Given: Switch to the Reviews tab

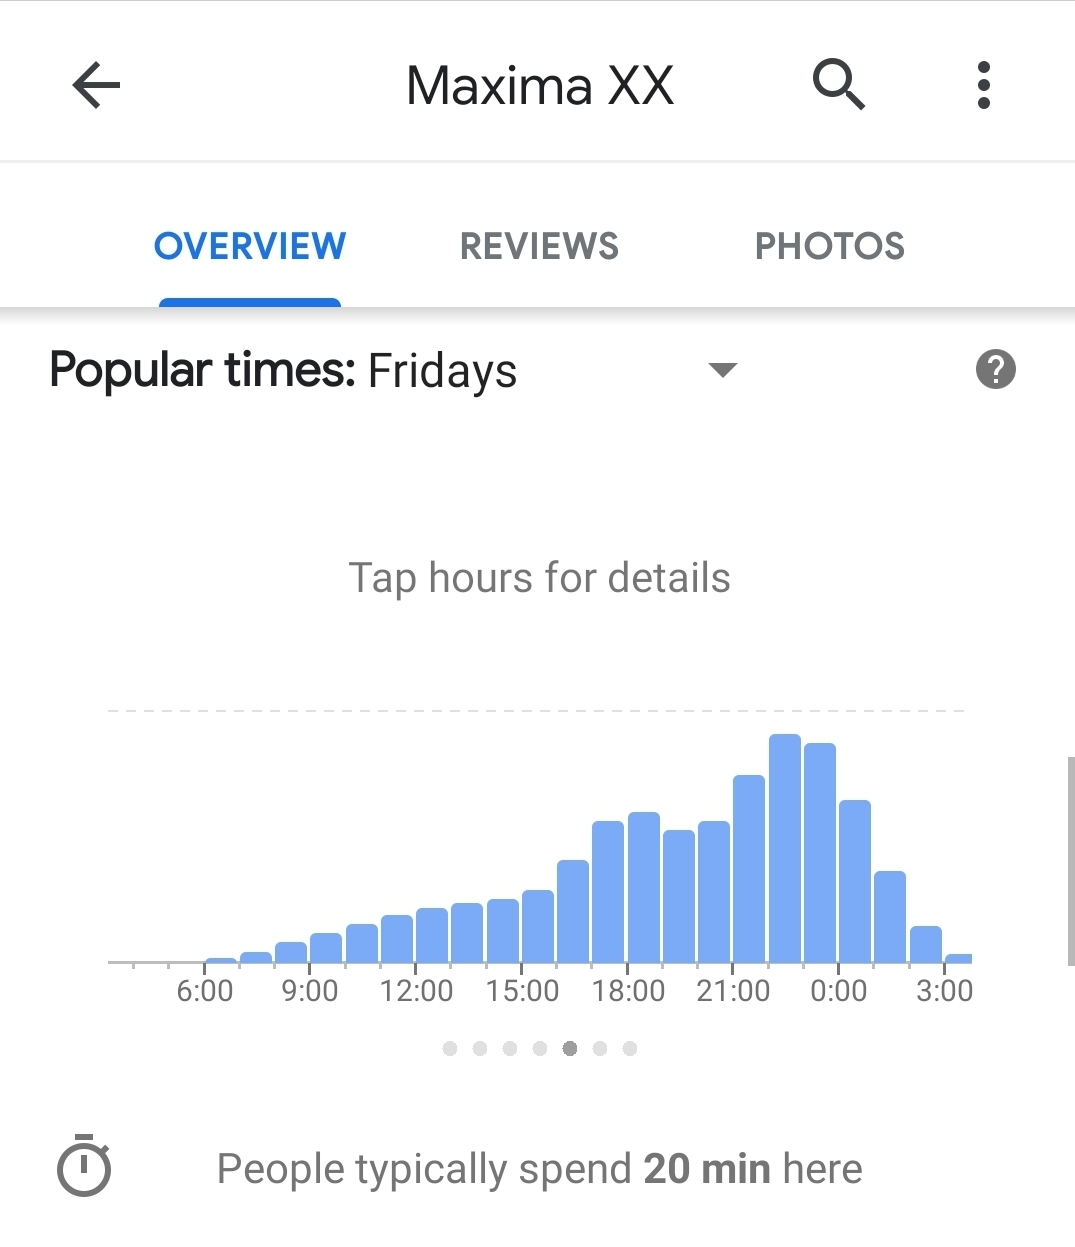Looking at the screenshot, I should point(539,247).
